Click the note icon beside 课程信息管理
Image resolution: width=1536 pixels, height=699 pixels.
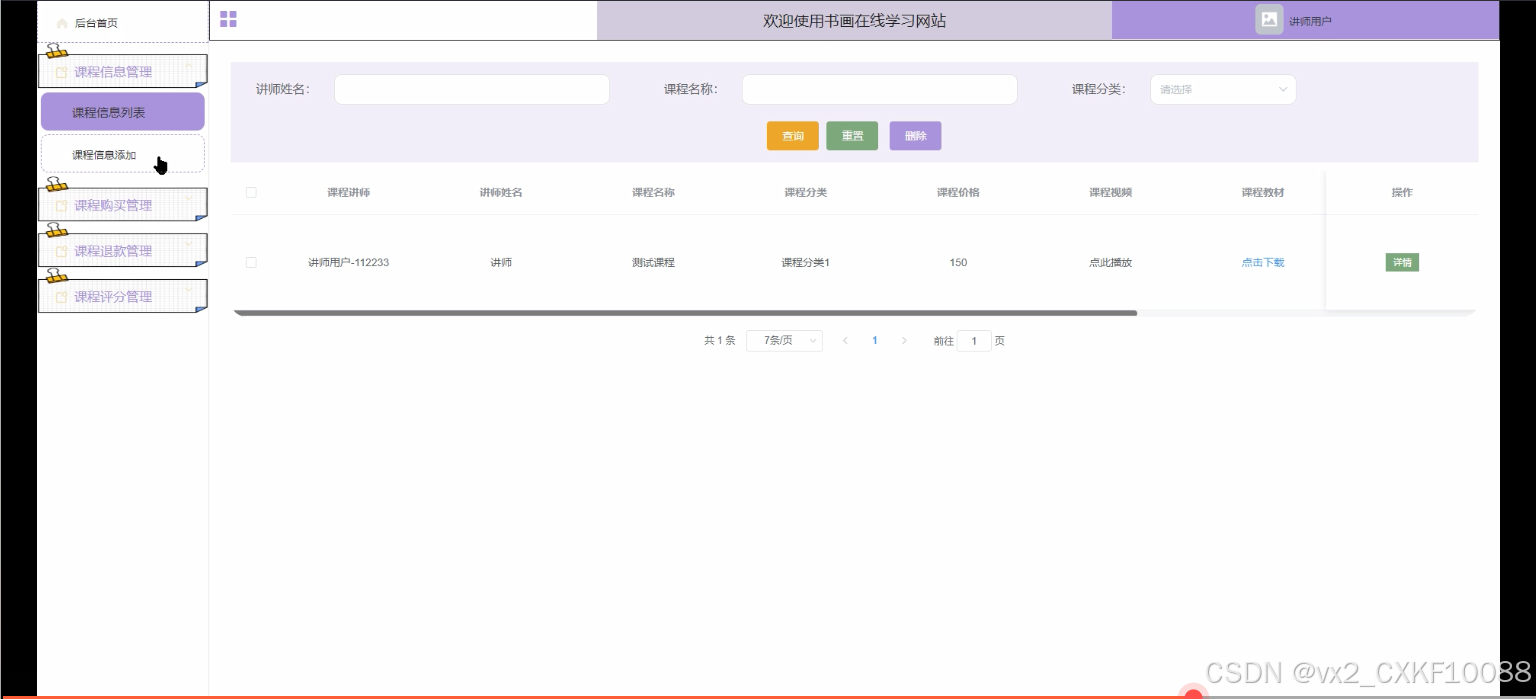pyautogui.click(x=62, y=72)
